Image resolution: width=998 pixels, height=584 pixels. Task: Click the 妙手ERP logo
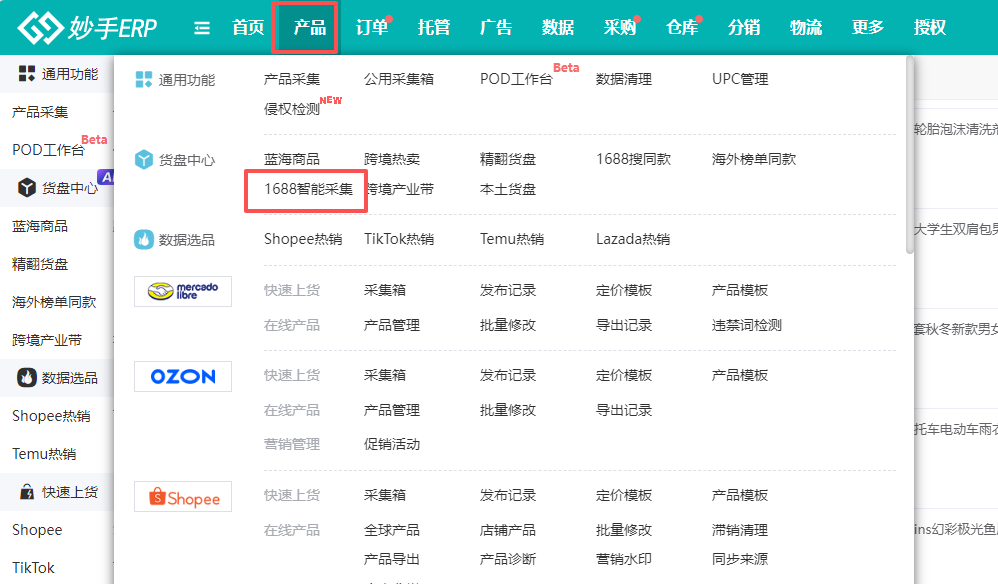coord(87,28)
